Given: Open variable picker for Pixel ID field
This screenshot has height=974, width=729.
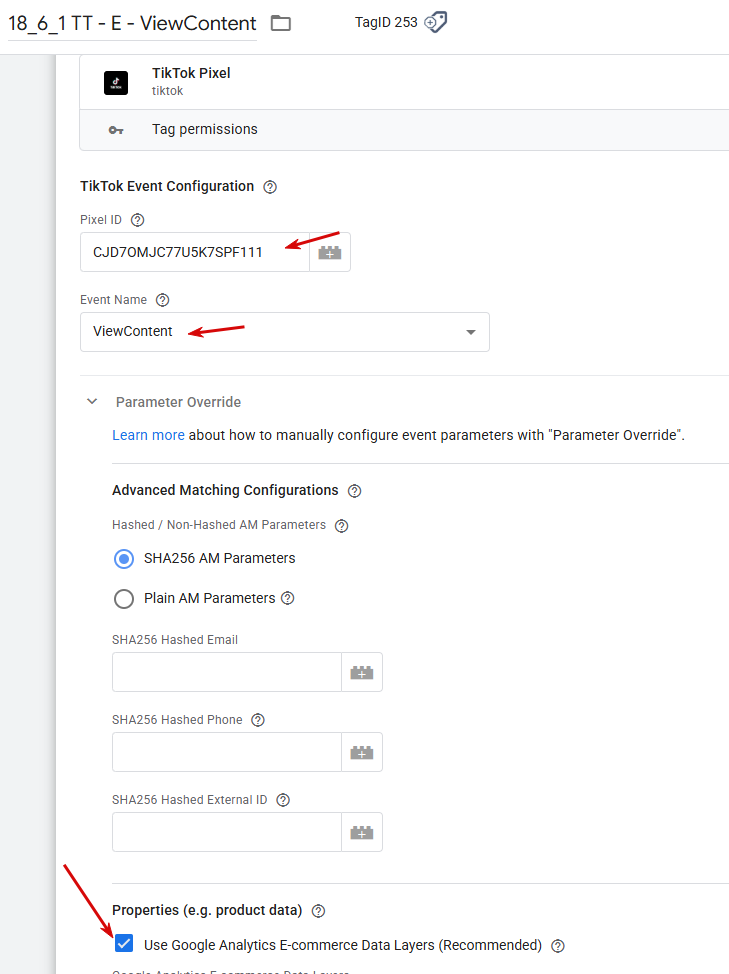Looking at the screenshot, I should [x=330, y=253].
